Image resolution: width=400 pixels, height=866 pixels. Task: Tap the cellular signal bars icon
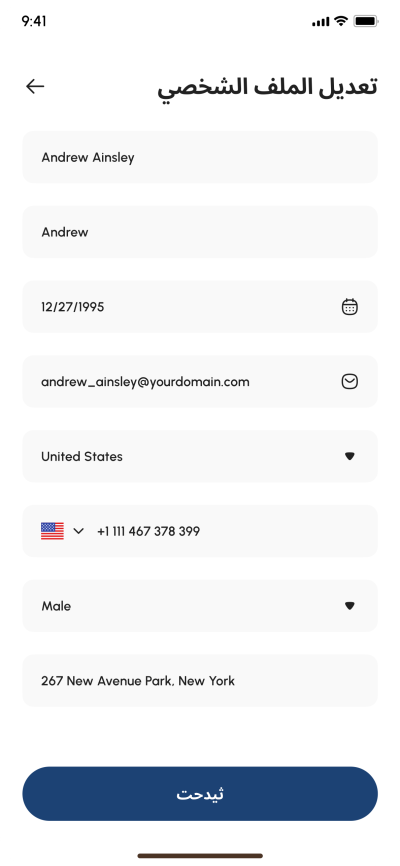320,22
